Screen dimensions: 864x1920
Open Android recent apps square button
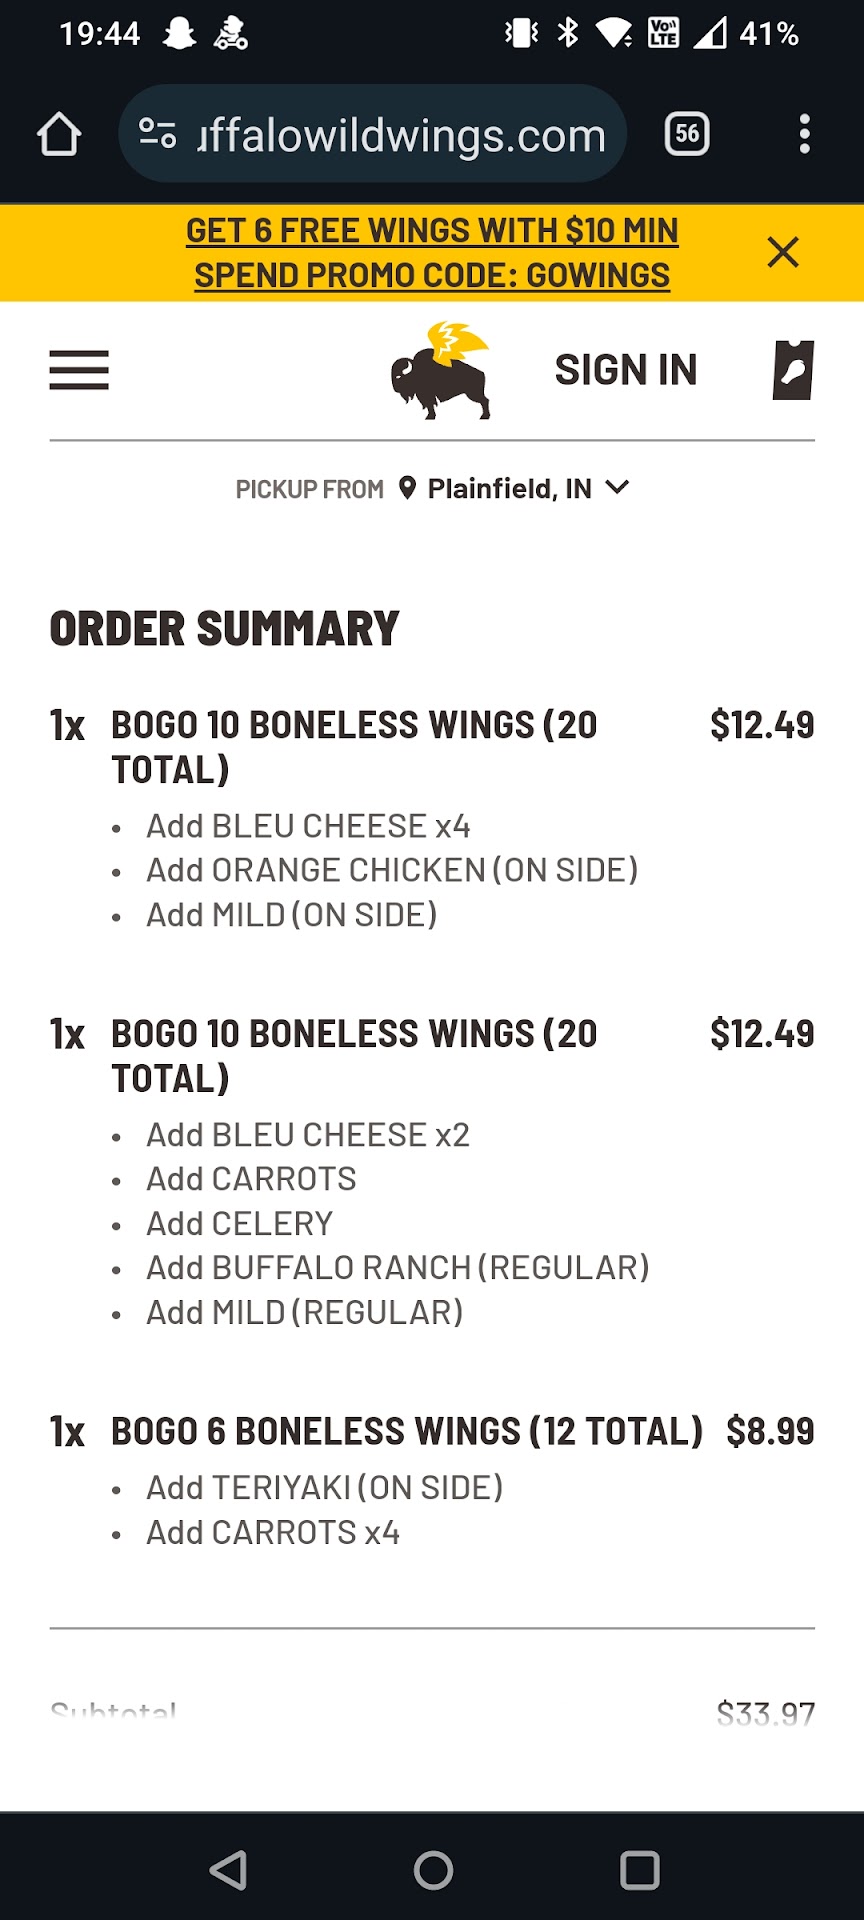pos(639,1870)
